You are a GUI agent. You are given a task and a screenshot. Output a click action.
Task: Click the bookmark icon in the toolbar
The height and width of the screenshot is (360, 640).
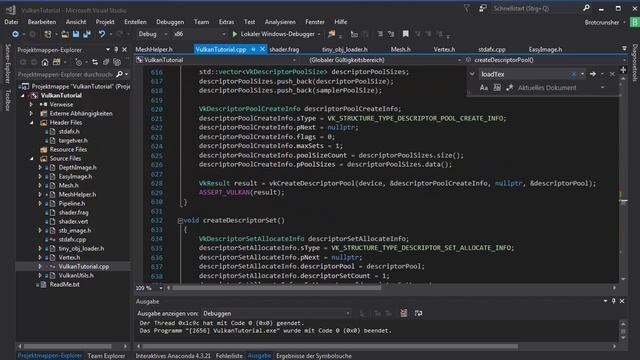405,34
